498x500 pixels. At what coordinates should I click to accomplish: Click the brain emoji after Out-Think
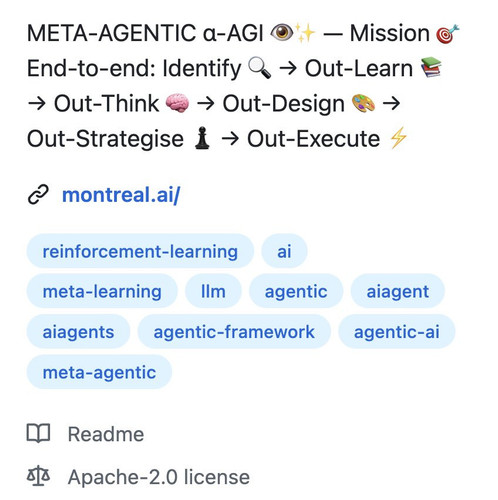(177, 103)
